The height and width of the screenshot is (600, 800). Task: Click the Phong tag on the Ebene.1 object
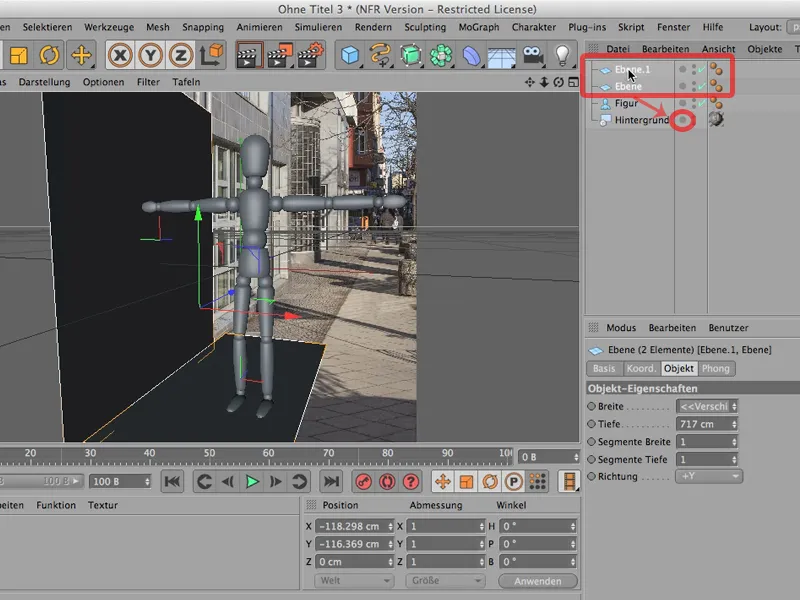(x=716, y=69)
